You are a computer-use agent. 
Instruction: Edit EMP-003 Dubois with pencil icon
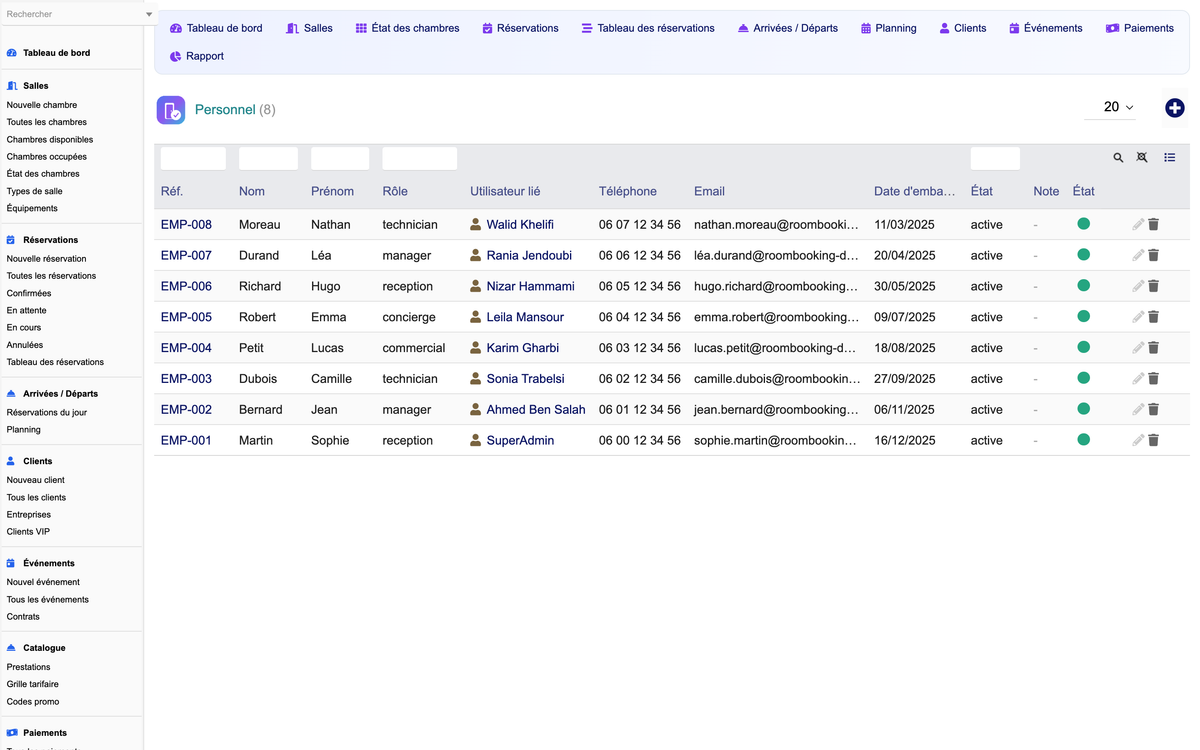(x=1138, y=379)
